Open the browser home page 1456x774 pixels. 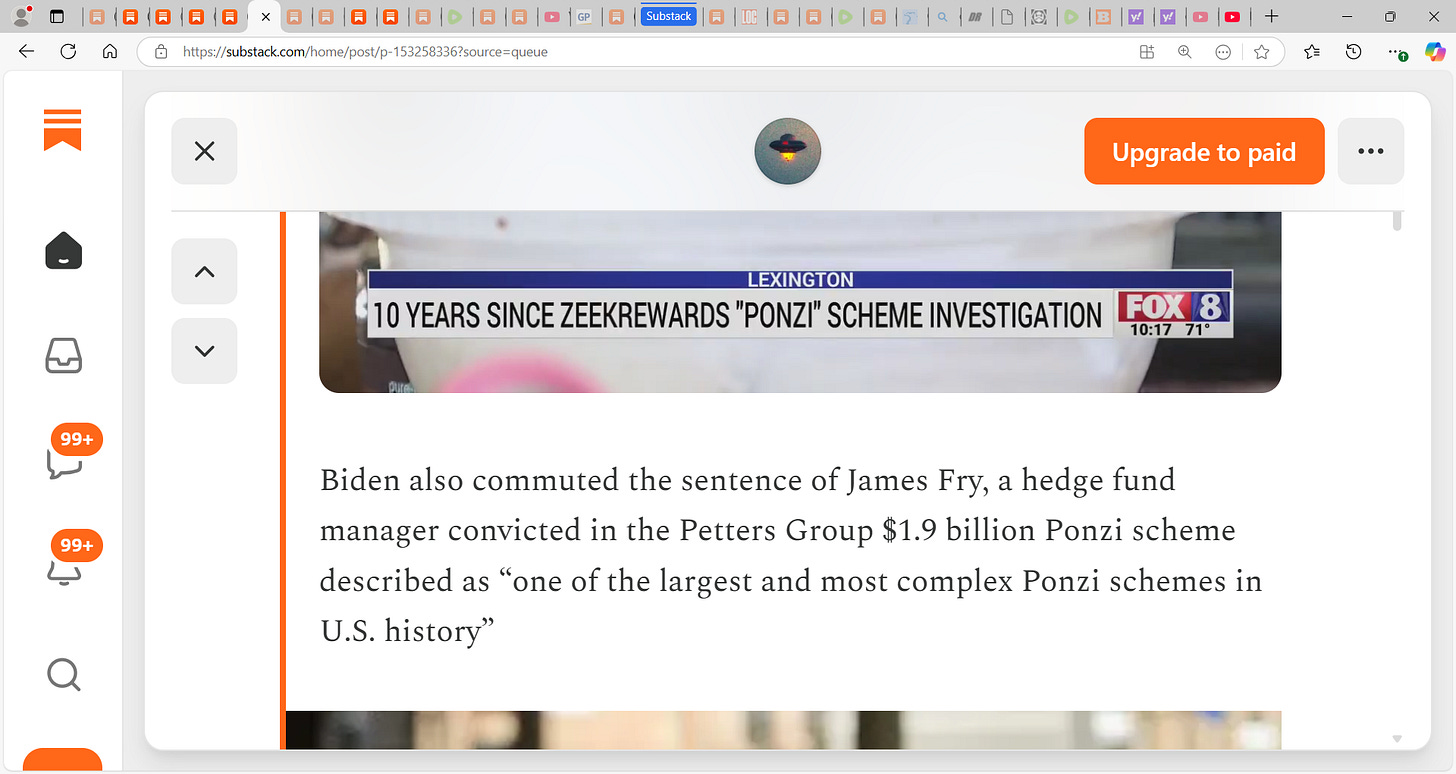point(111,52)
